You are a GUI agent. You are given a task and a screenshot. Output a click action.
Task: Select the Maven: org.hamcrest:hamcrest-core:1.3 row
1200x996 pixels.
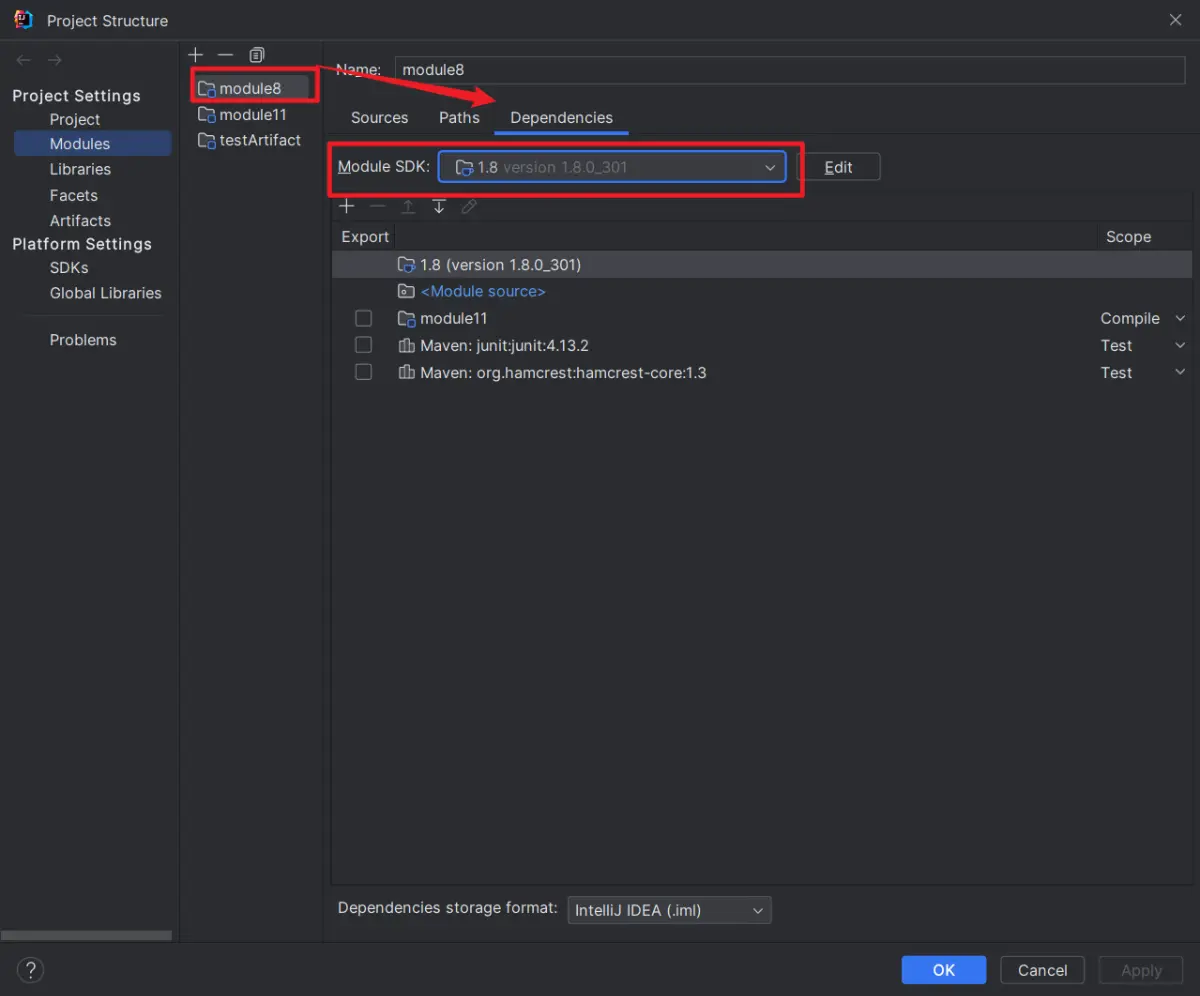pyautogui.click(x=762, y=372)
